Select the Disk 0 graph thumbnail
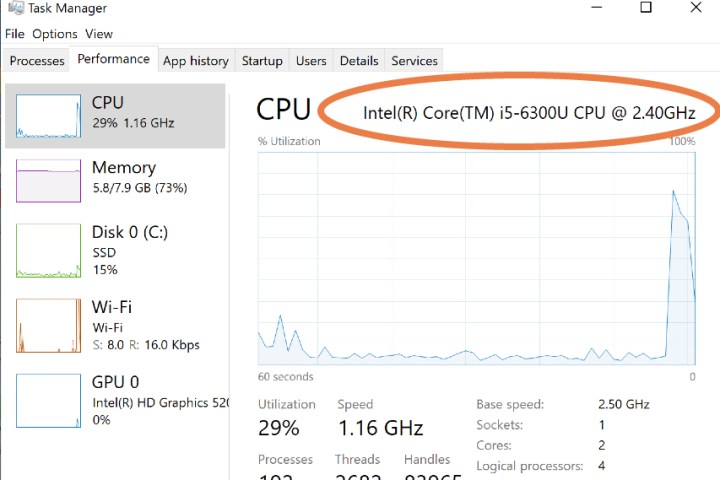The height and width of the screenshot is (480, 720). pyautogui.click(x=48, y=251)
